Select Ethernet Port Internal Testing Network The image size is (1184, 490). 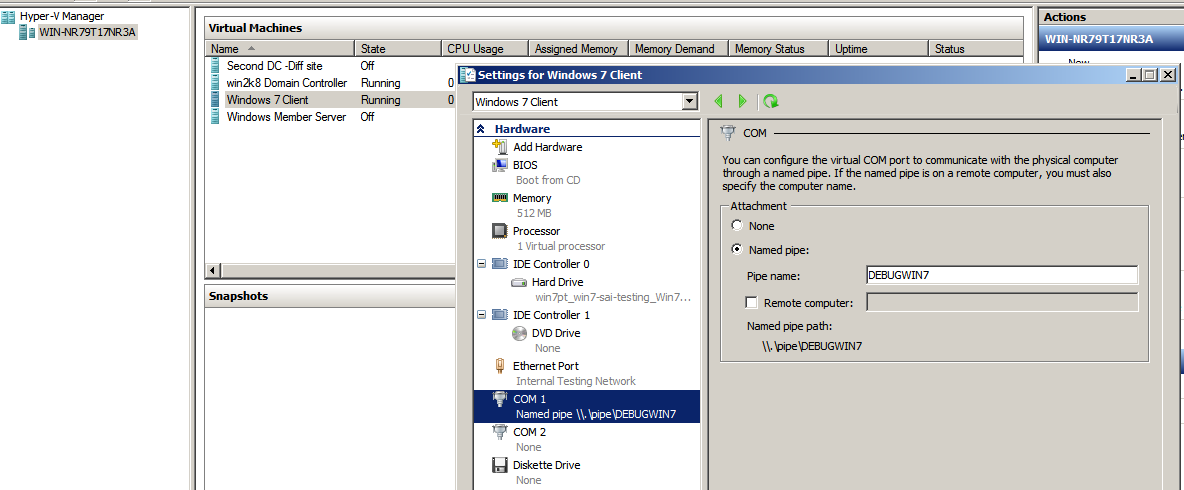pos(586,373)
